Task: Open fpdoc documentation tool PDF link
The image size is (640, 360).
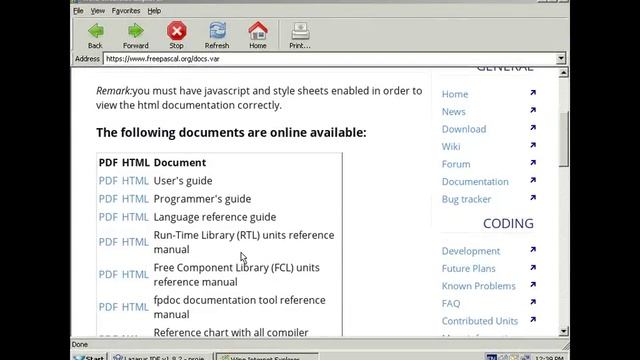Action: [108, 307]
